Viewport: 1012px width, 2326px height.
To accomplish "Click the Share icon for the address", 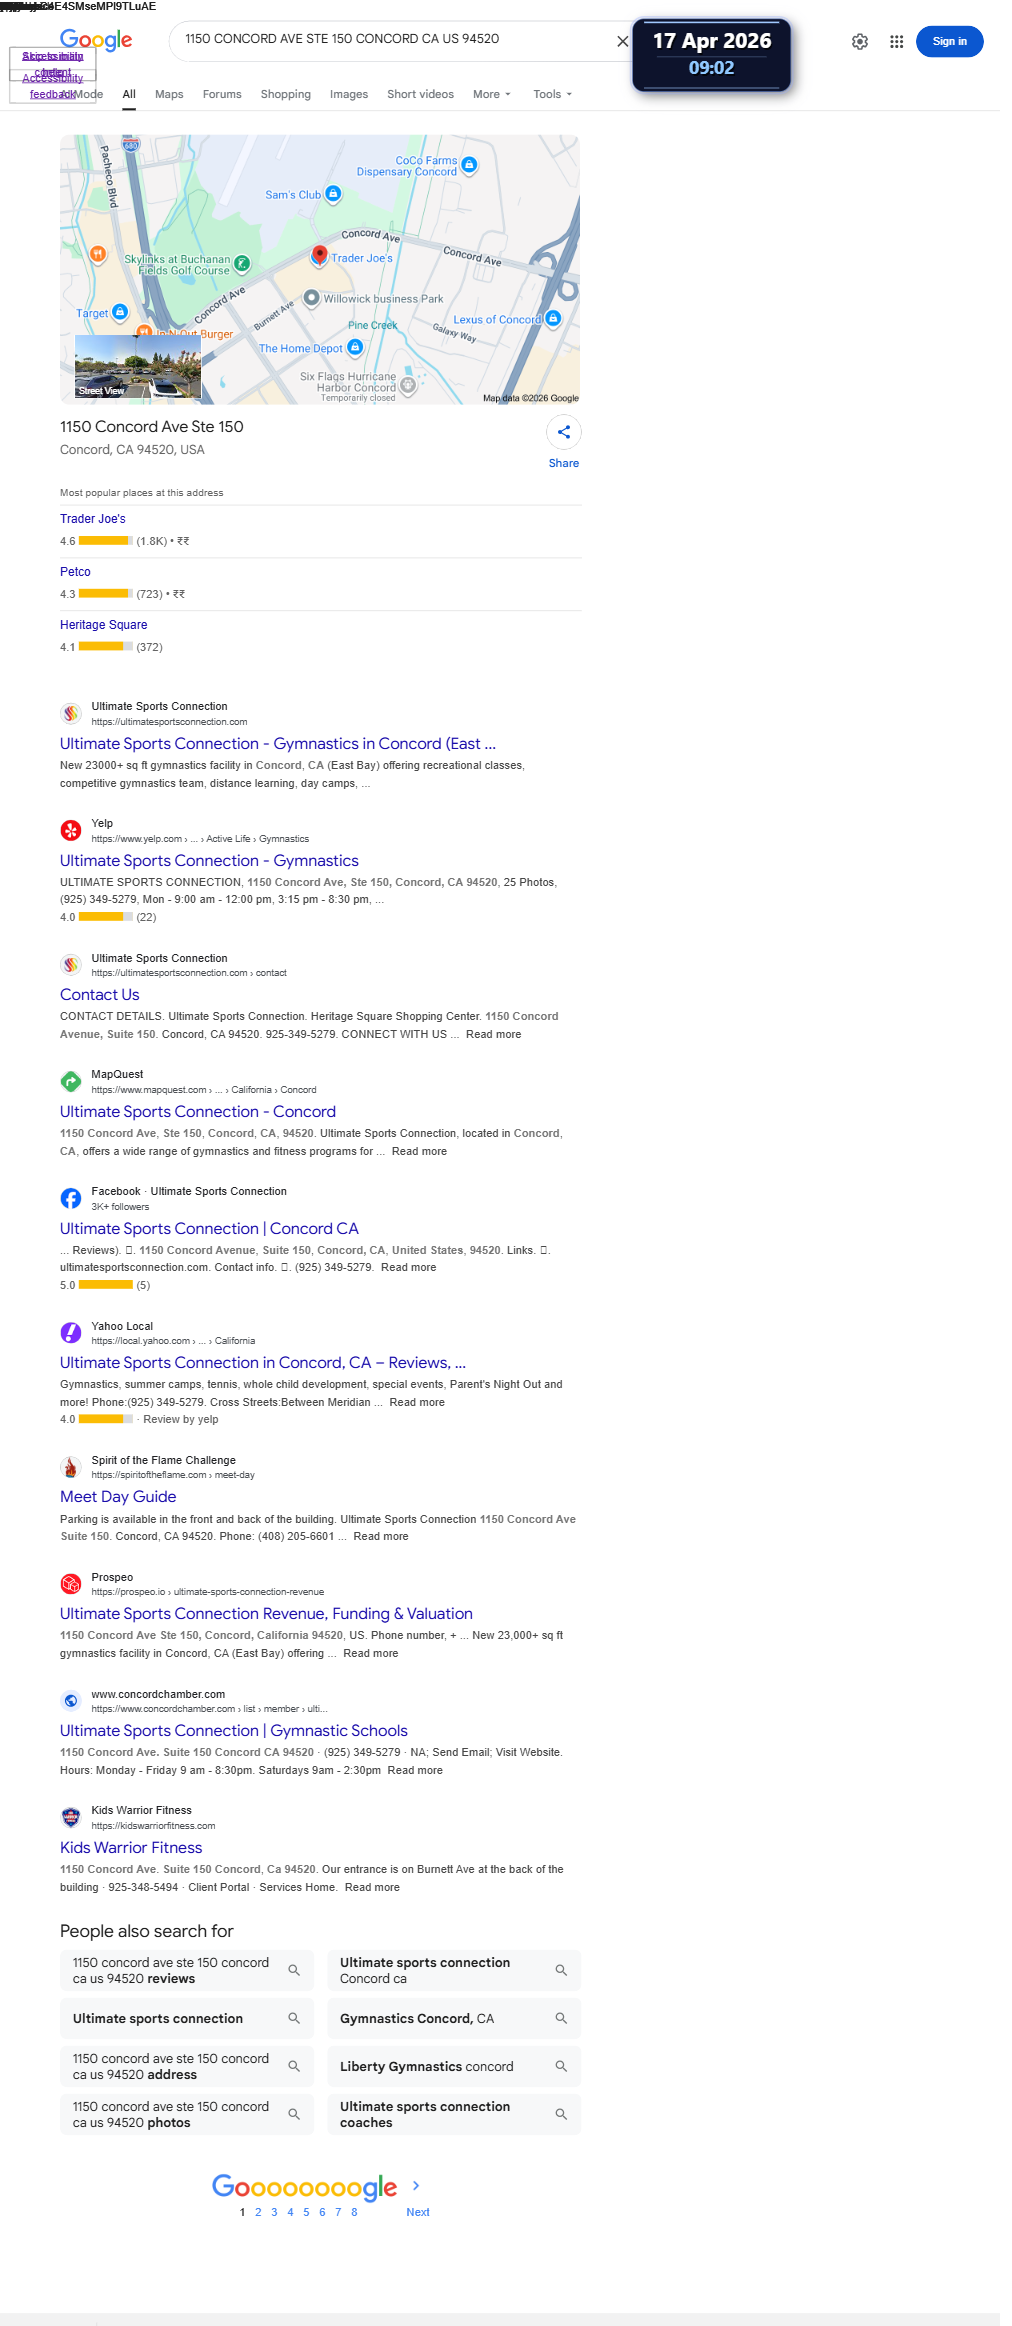I will pyautogui.click(x=564, y=432).
